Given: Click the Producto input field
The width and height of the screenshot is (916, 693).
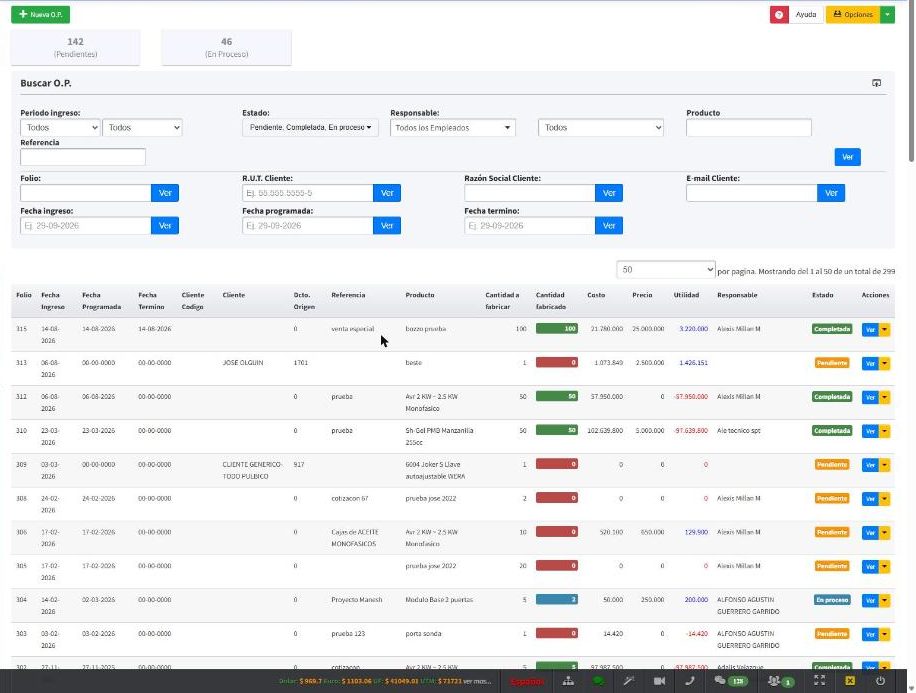Looking at the screenshot, I should 749,127.
